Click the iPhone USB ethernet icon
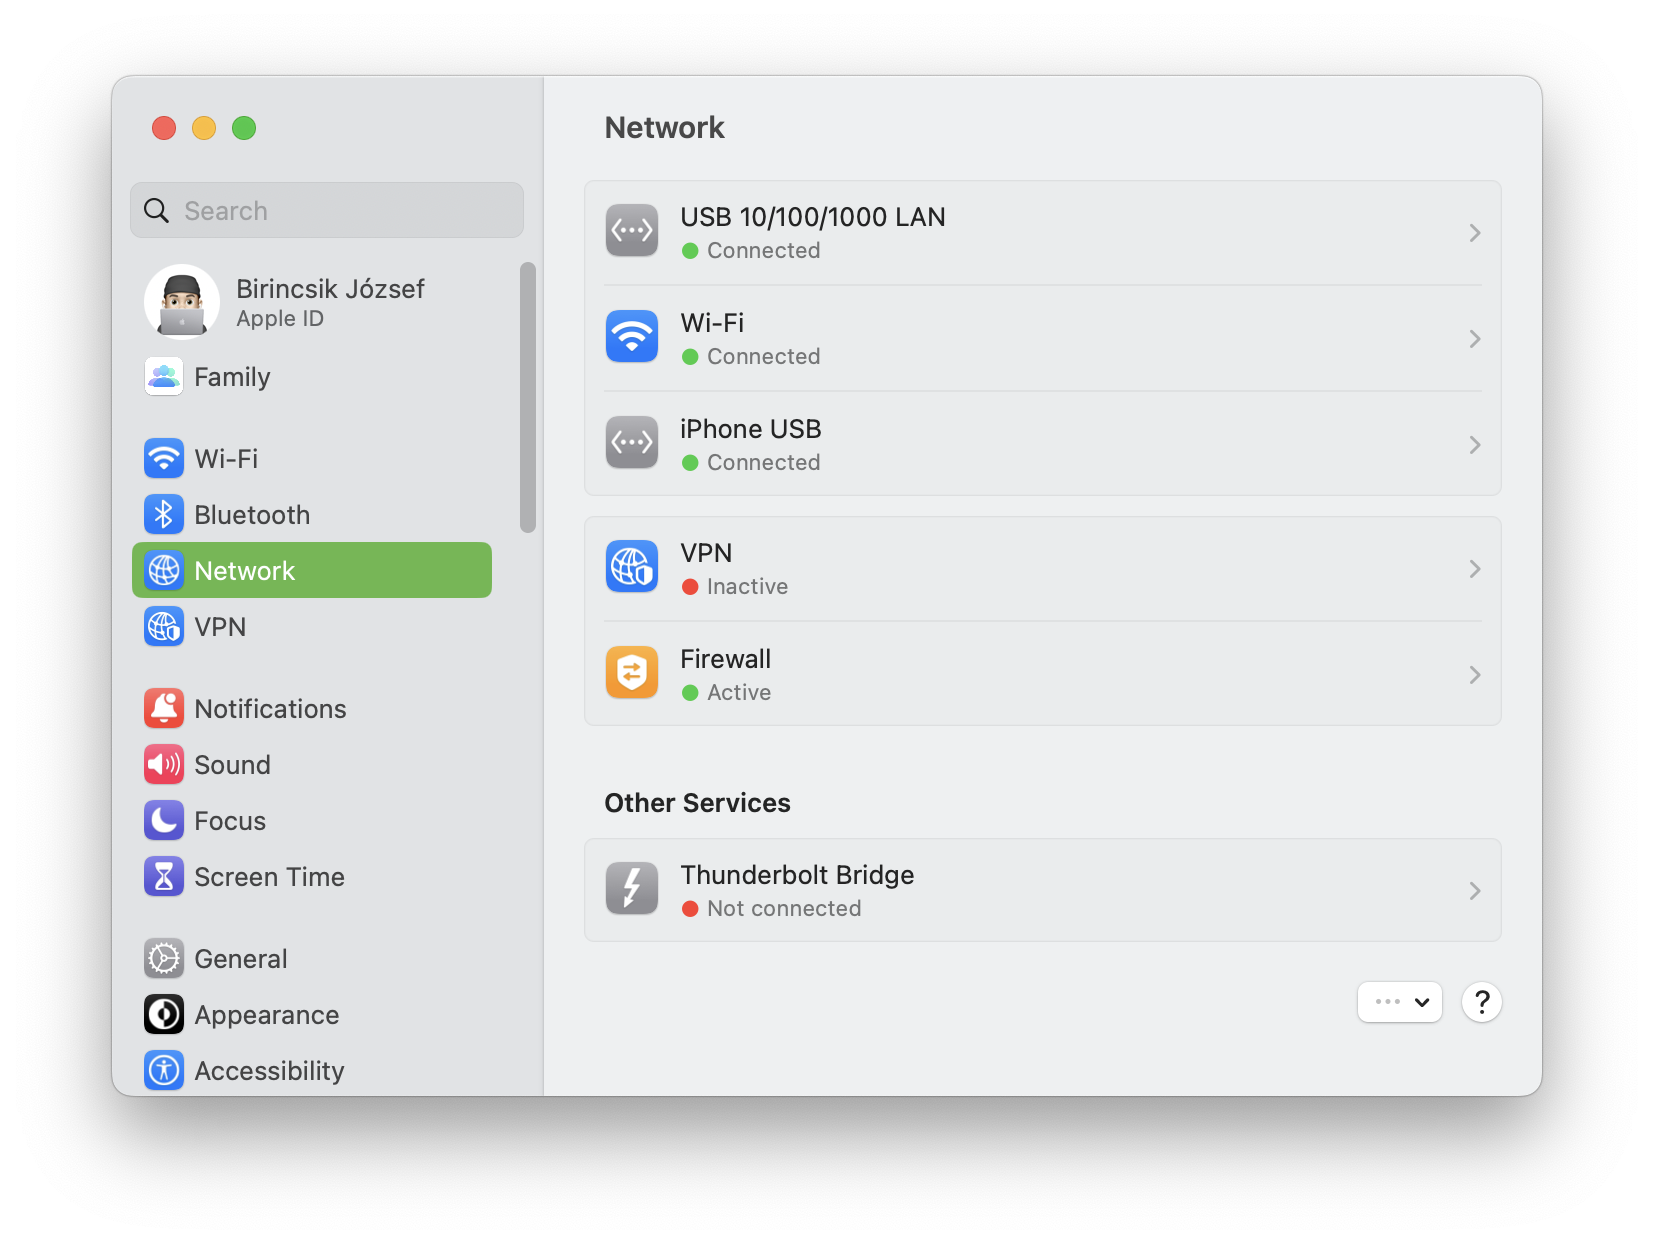 pyautogui.click(x=632, y=443)
